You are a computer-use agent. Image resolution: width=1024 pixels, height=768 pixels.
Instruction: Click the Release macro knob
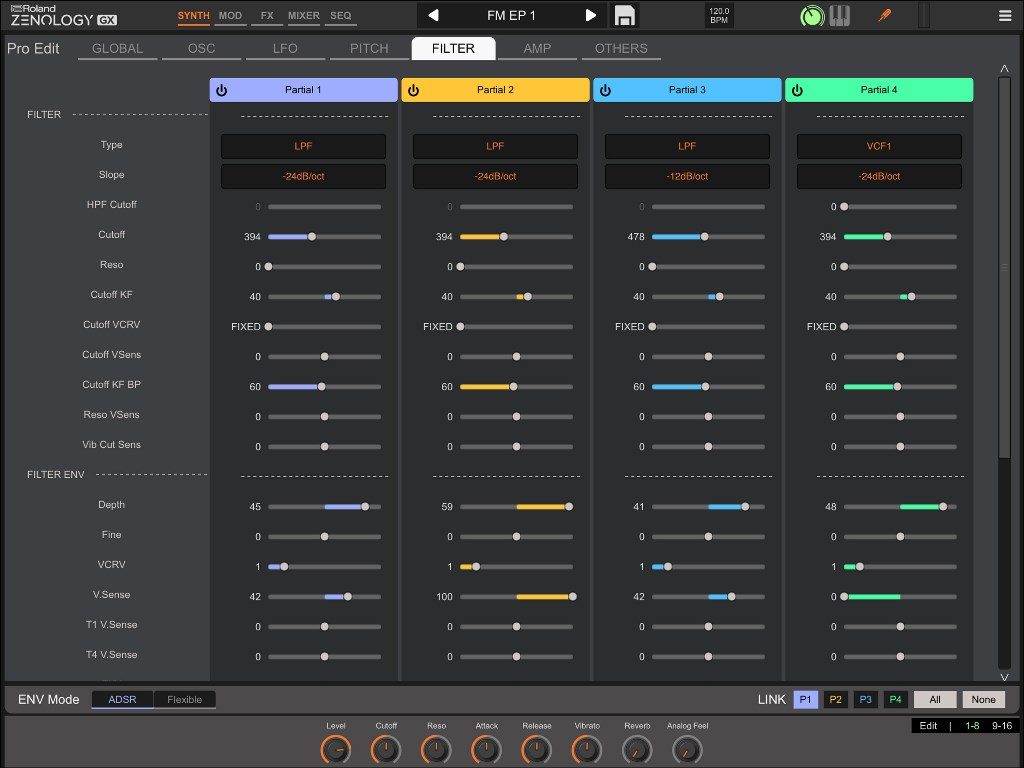[537, 750]
